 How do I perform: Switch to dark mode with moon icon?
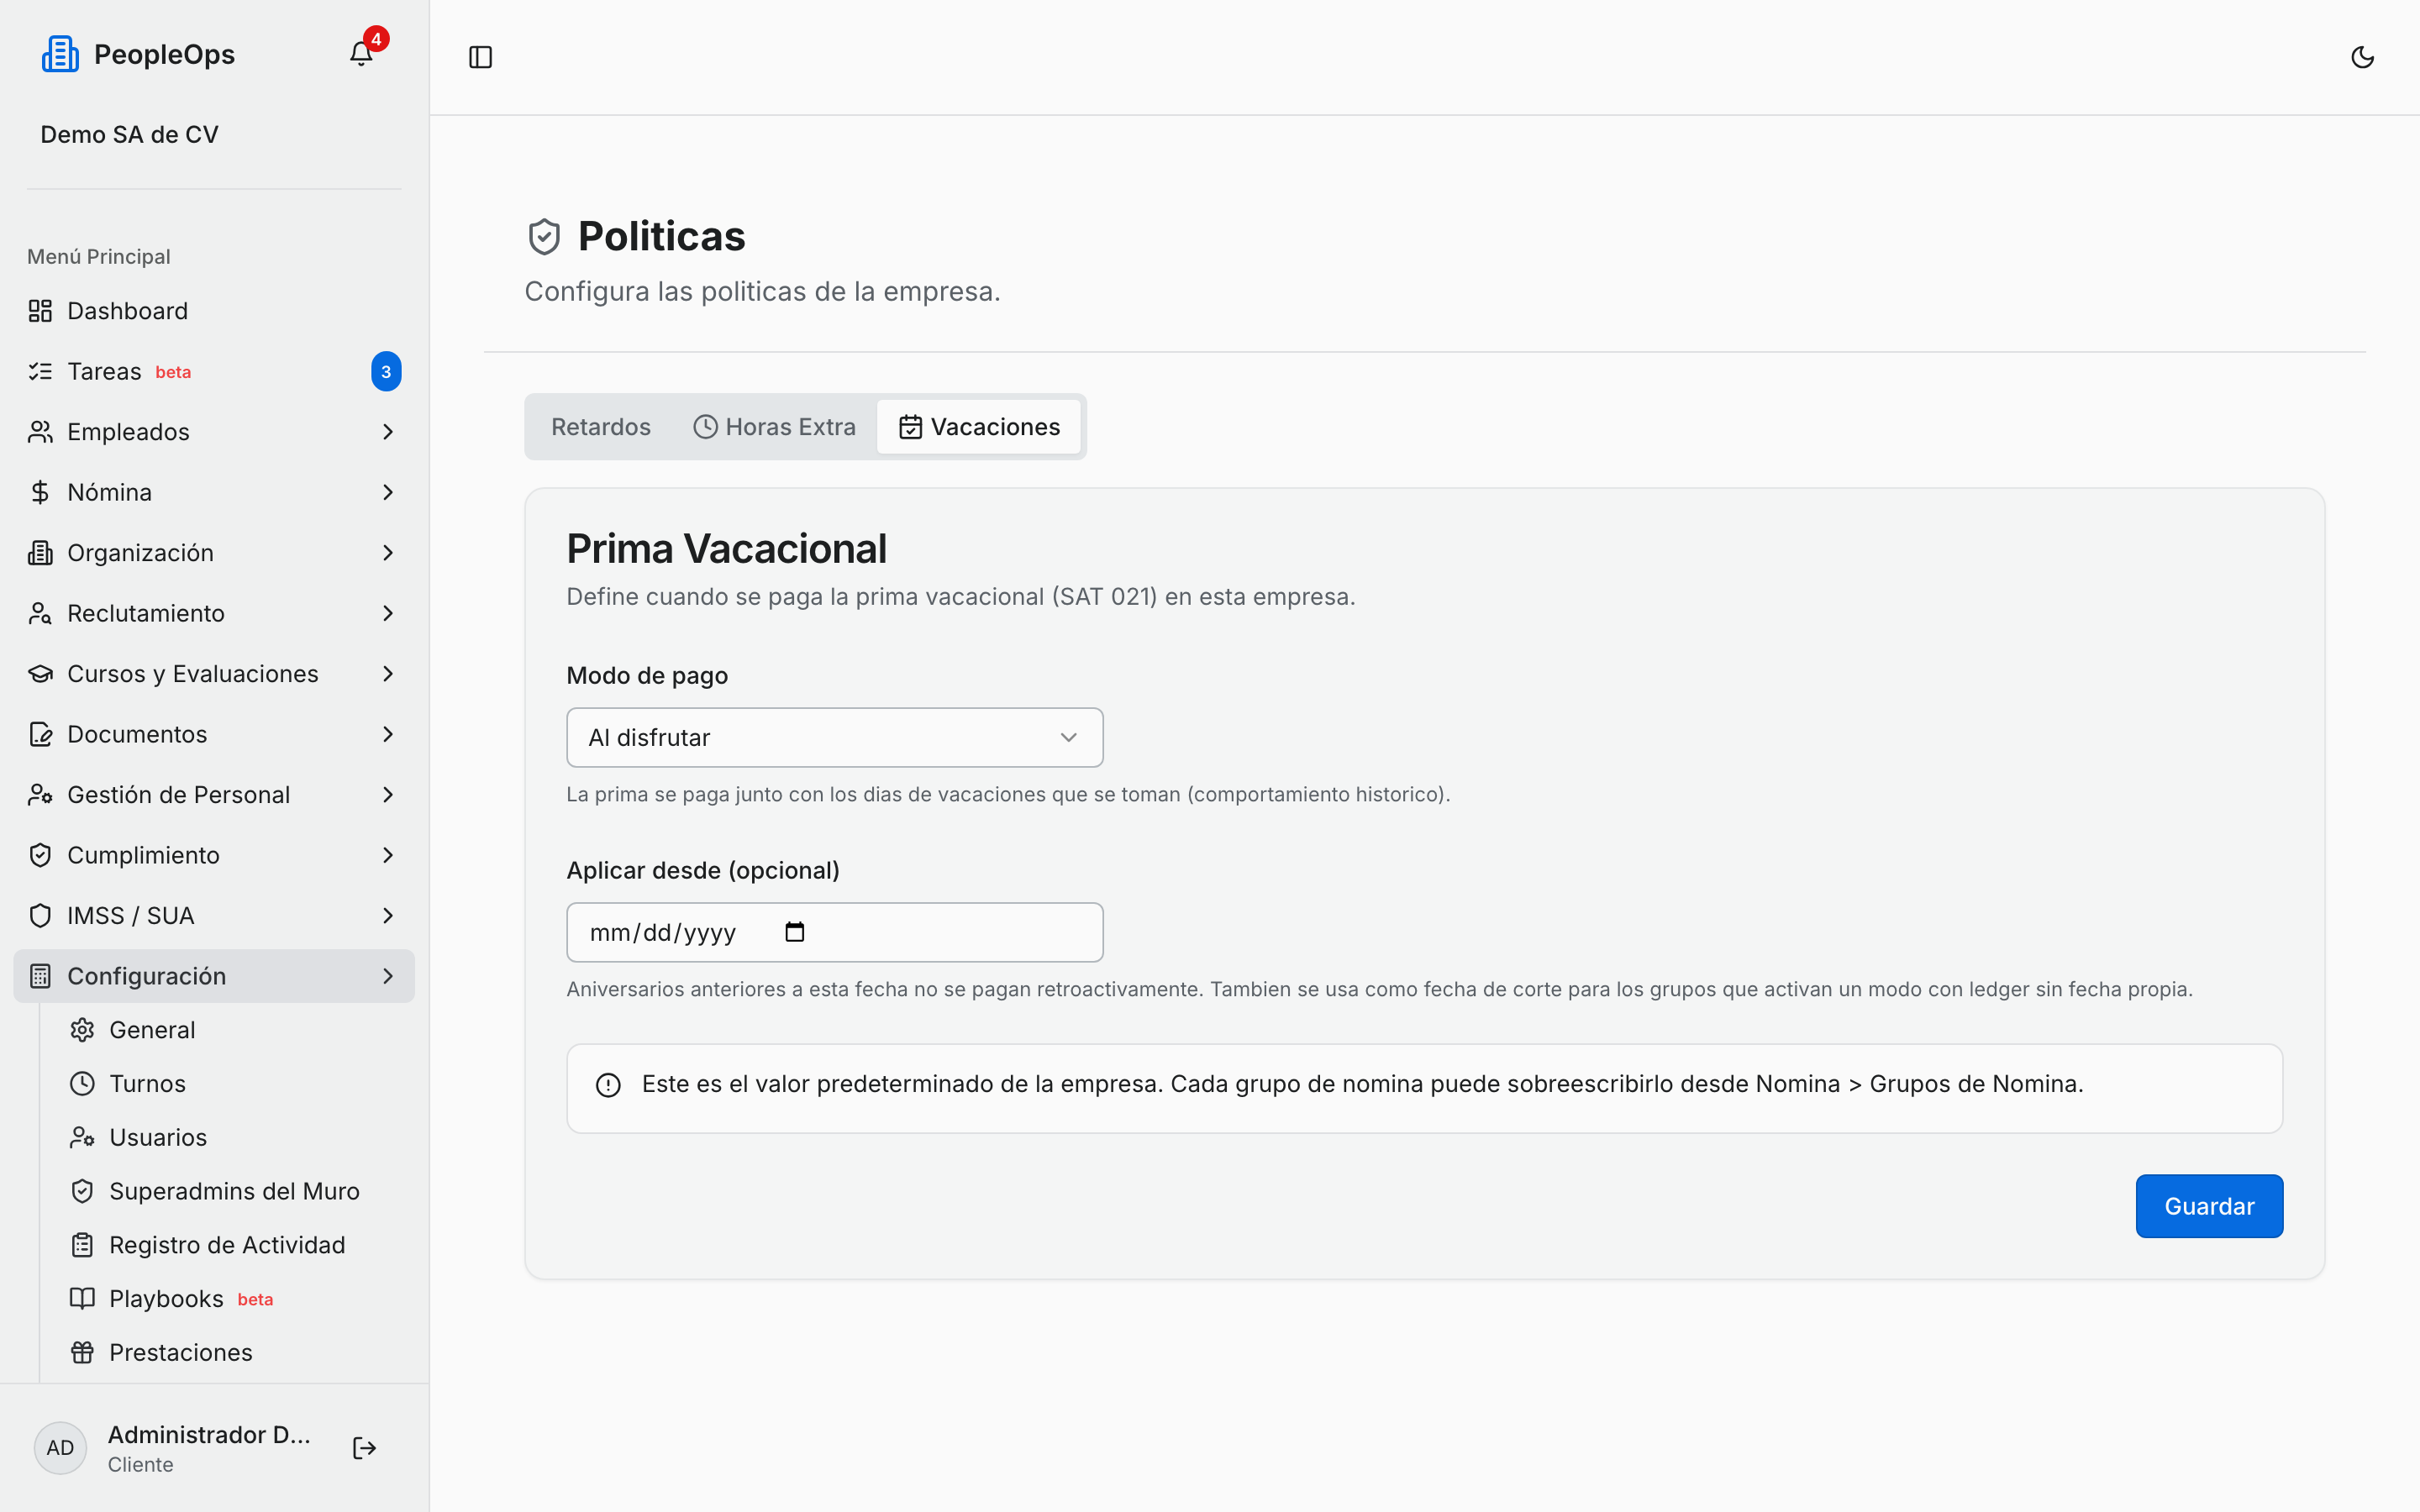(x=2362, y=57)
